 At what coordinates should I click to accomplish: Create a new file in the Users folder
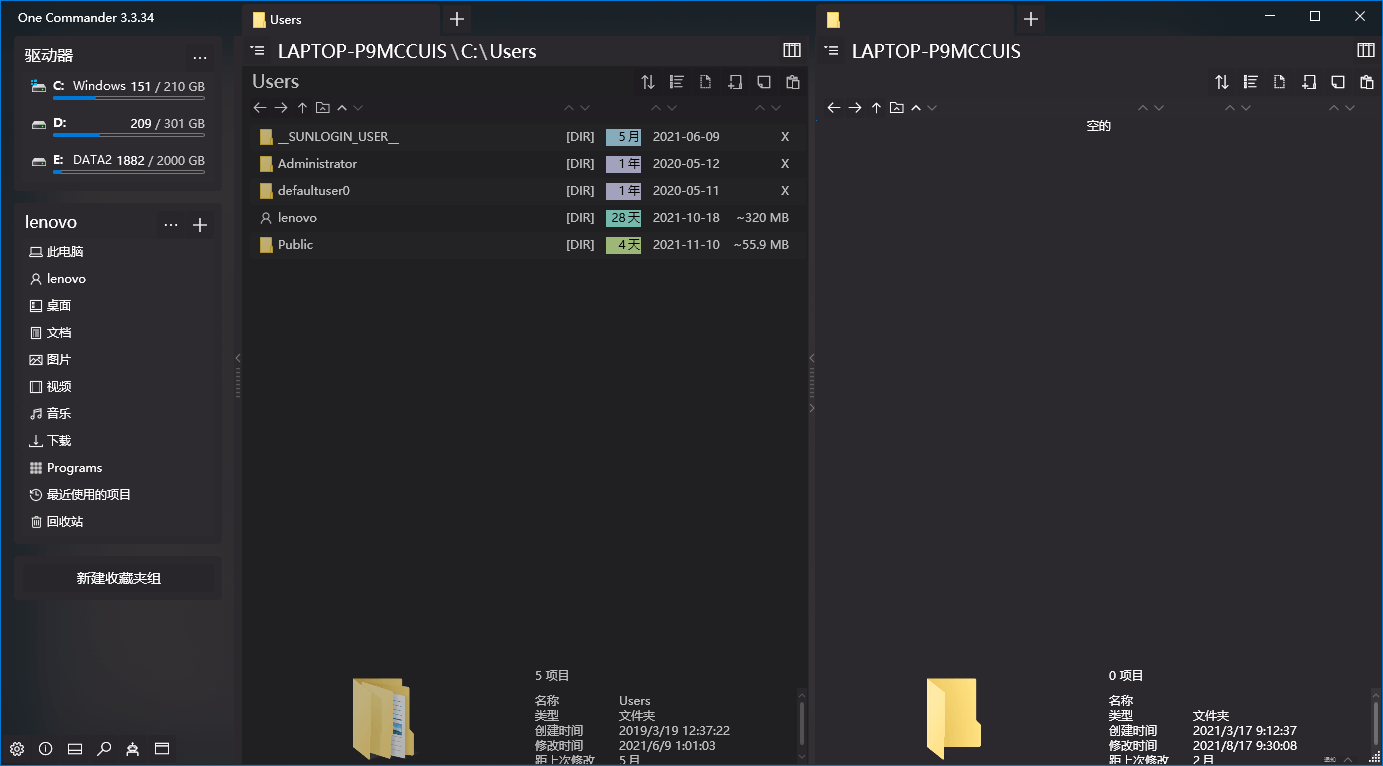pyautogui.click(x=705, y=81)
